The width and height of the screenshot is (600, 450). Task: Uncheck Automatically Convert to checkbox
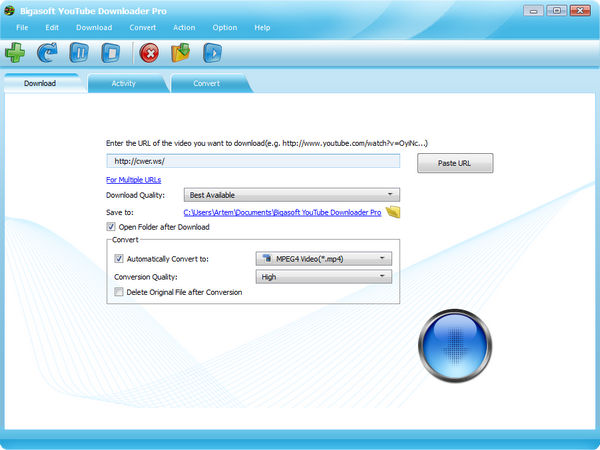point(119,259)
